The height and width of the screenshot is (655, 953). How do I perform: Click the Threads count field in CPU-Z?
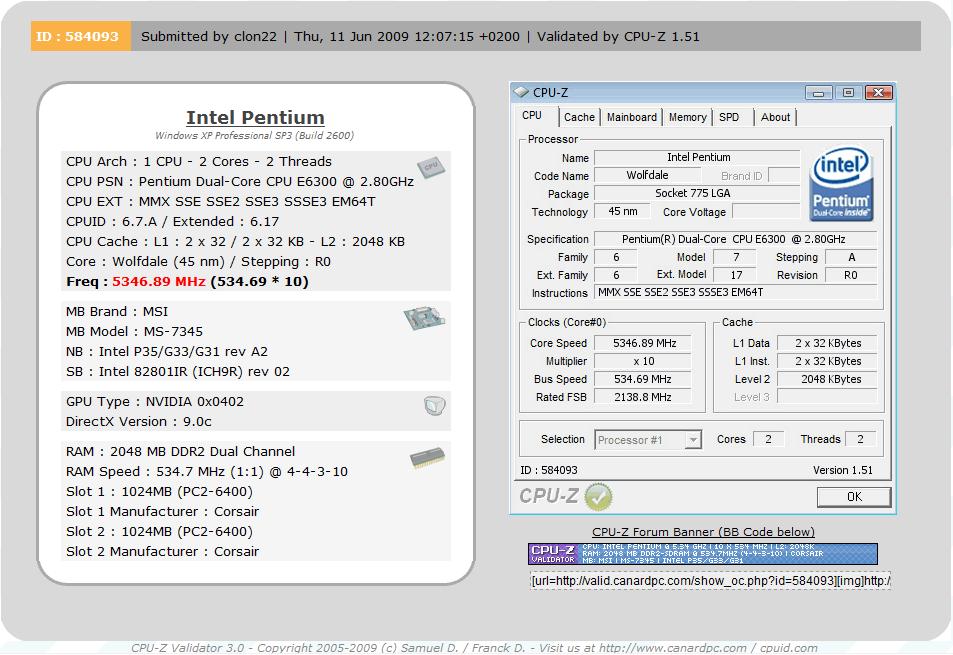click(x=860, y=439)
